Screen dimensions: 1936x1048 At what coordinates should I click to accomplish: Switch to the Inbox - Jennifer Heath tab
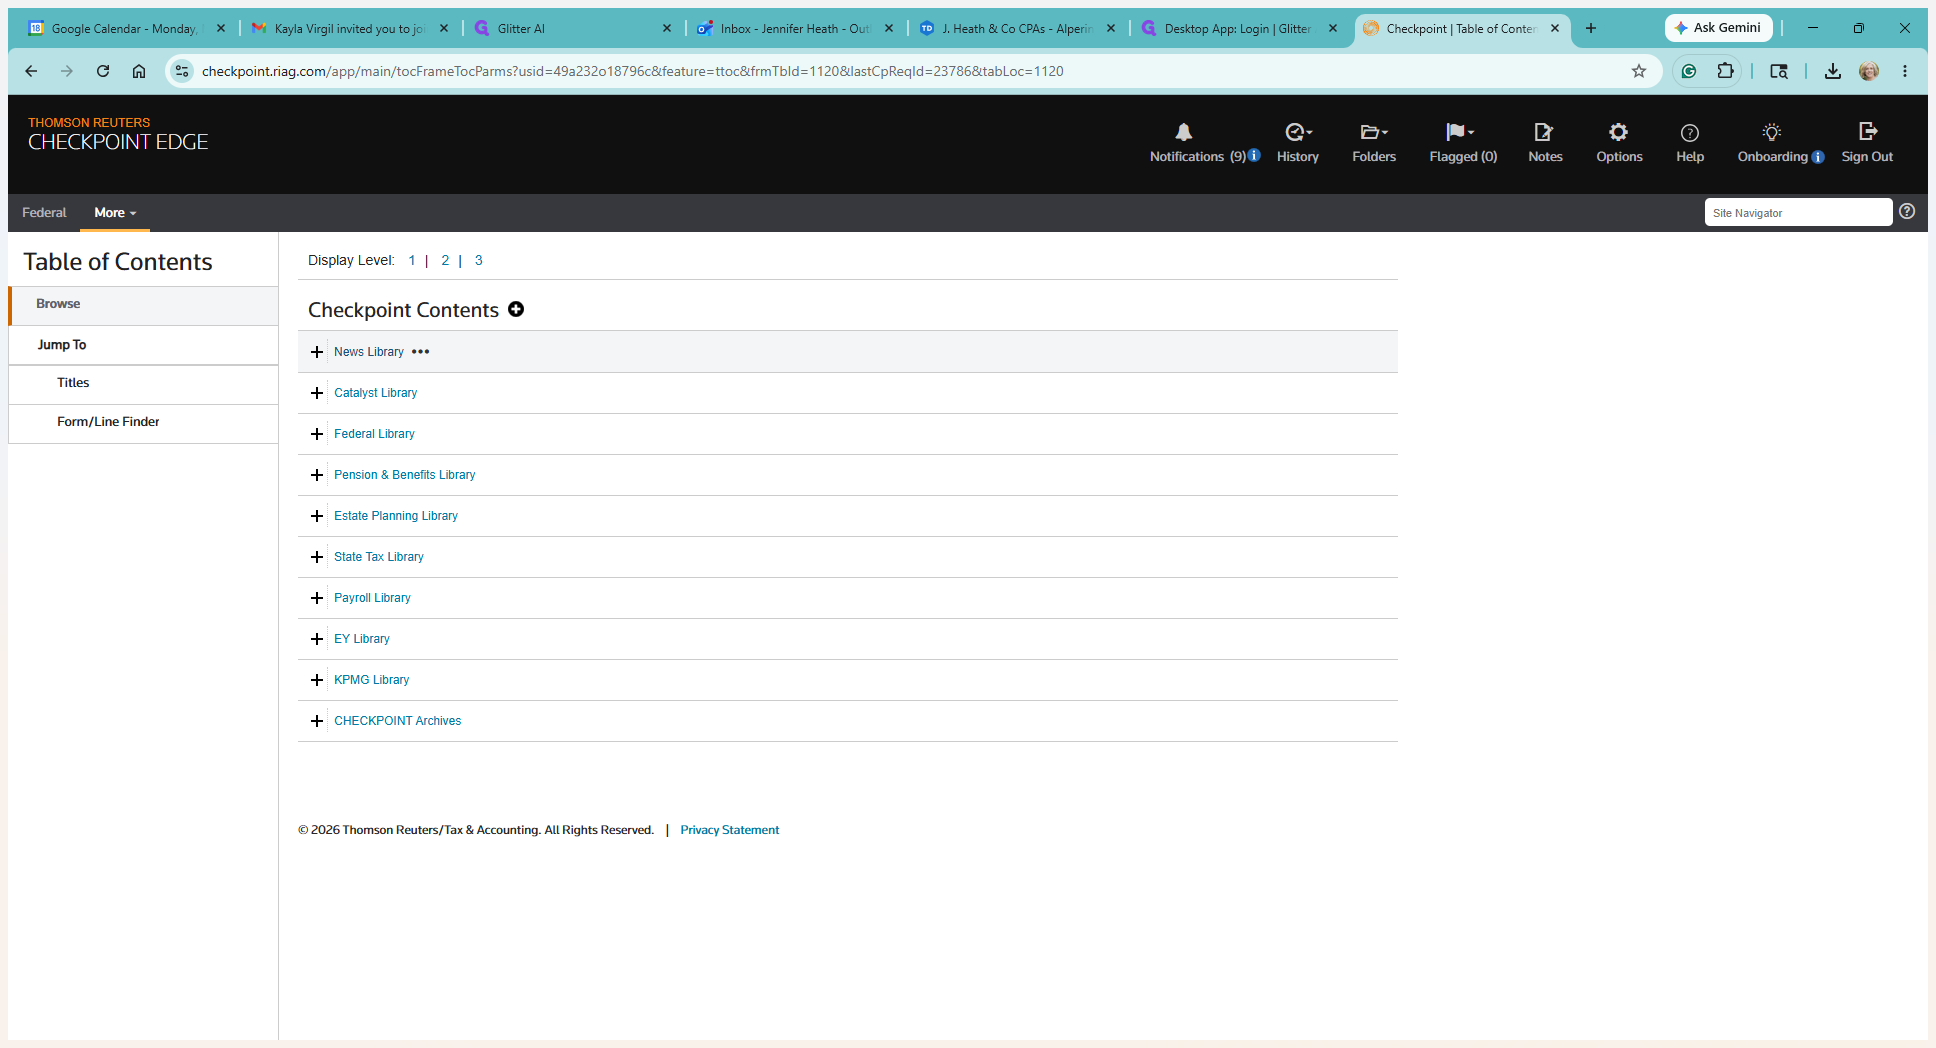click(x=795, y=28)
